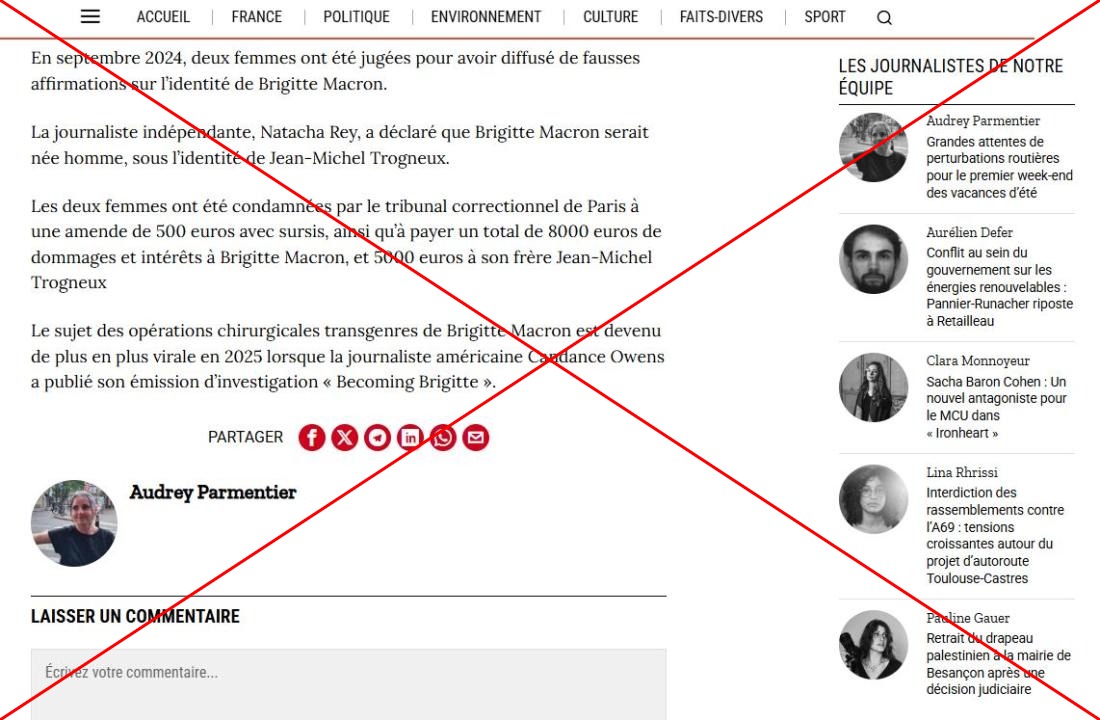The height and width of the screenshot is (720, 1100).
Task: Click the comment text field
Action: [349, 684]
